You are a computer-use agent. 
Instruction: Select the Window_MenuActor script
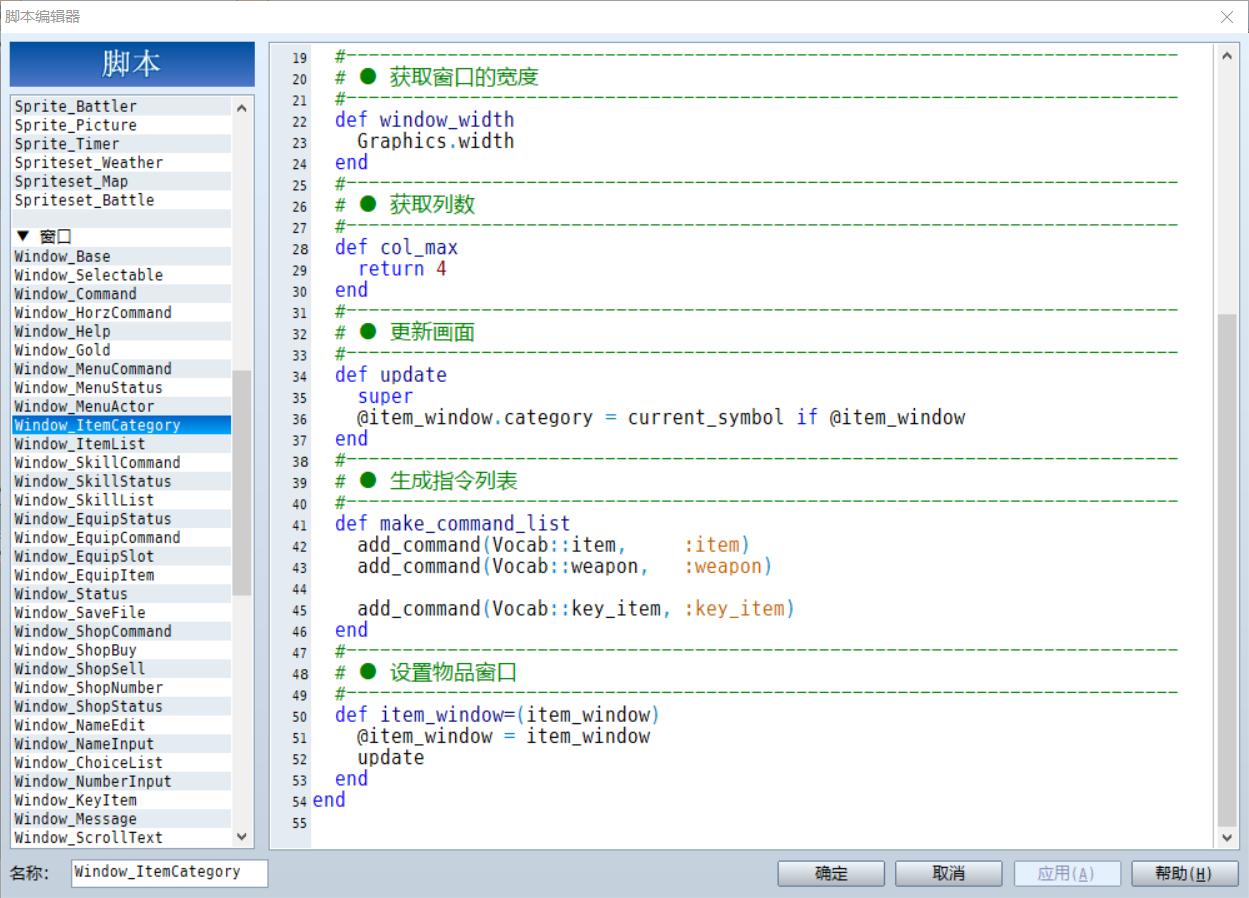[x=122, y=406]
